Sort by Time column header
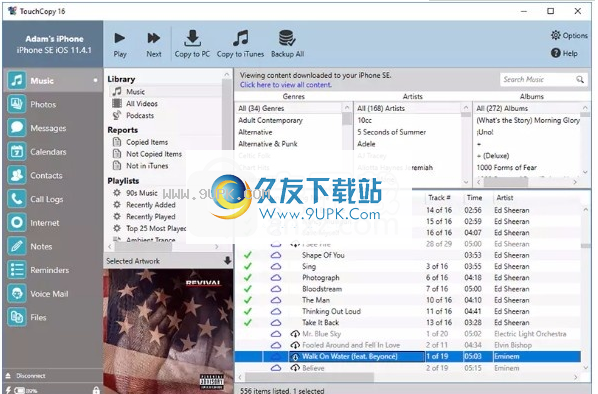The height and width of the screenshot is (394, 598). [x=474, y=198]
